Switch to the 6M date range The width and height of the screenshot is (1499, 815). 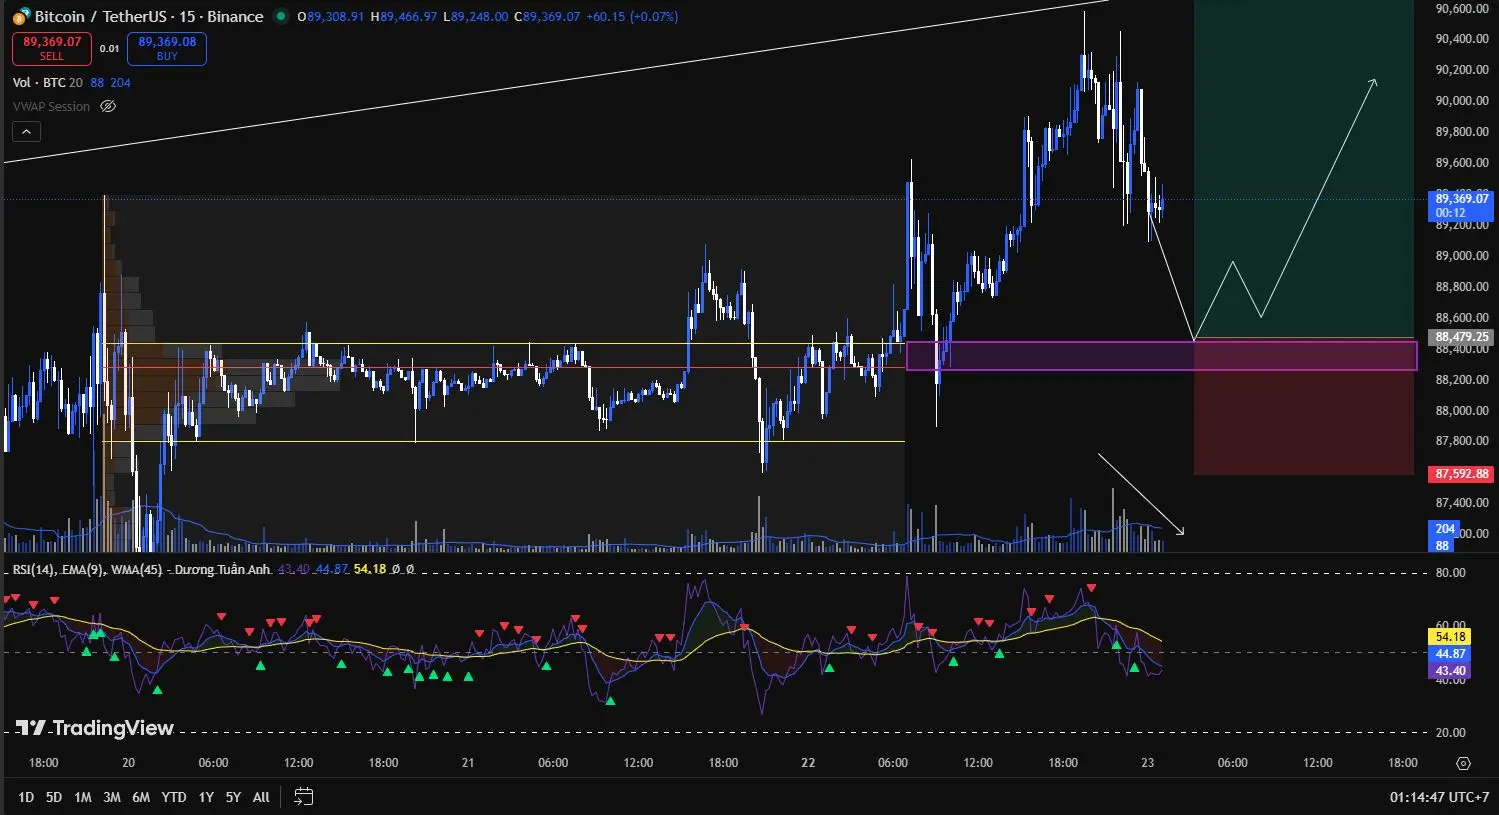(141, 797)
